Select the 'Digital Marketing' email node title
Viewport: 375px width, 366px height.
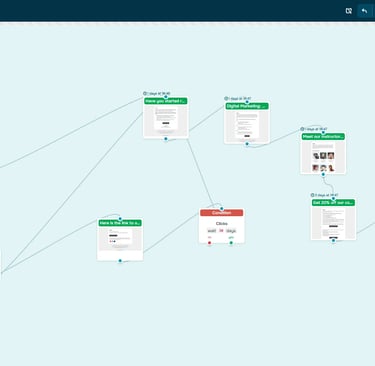coord(247,106)
